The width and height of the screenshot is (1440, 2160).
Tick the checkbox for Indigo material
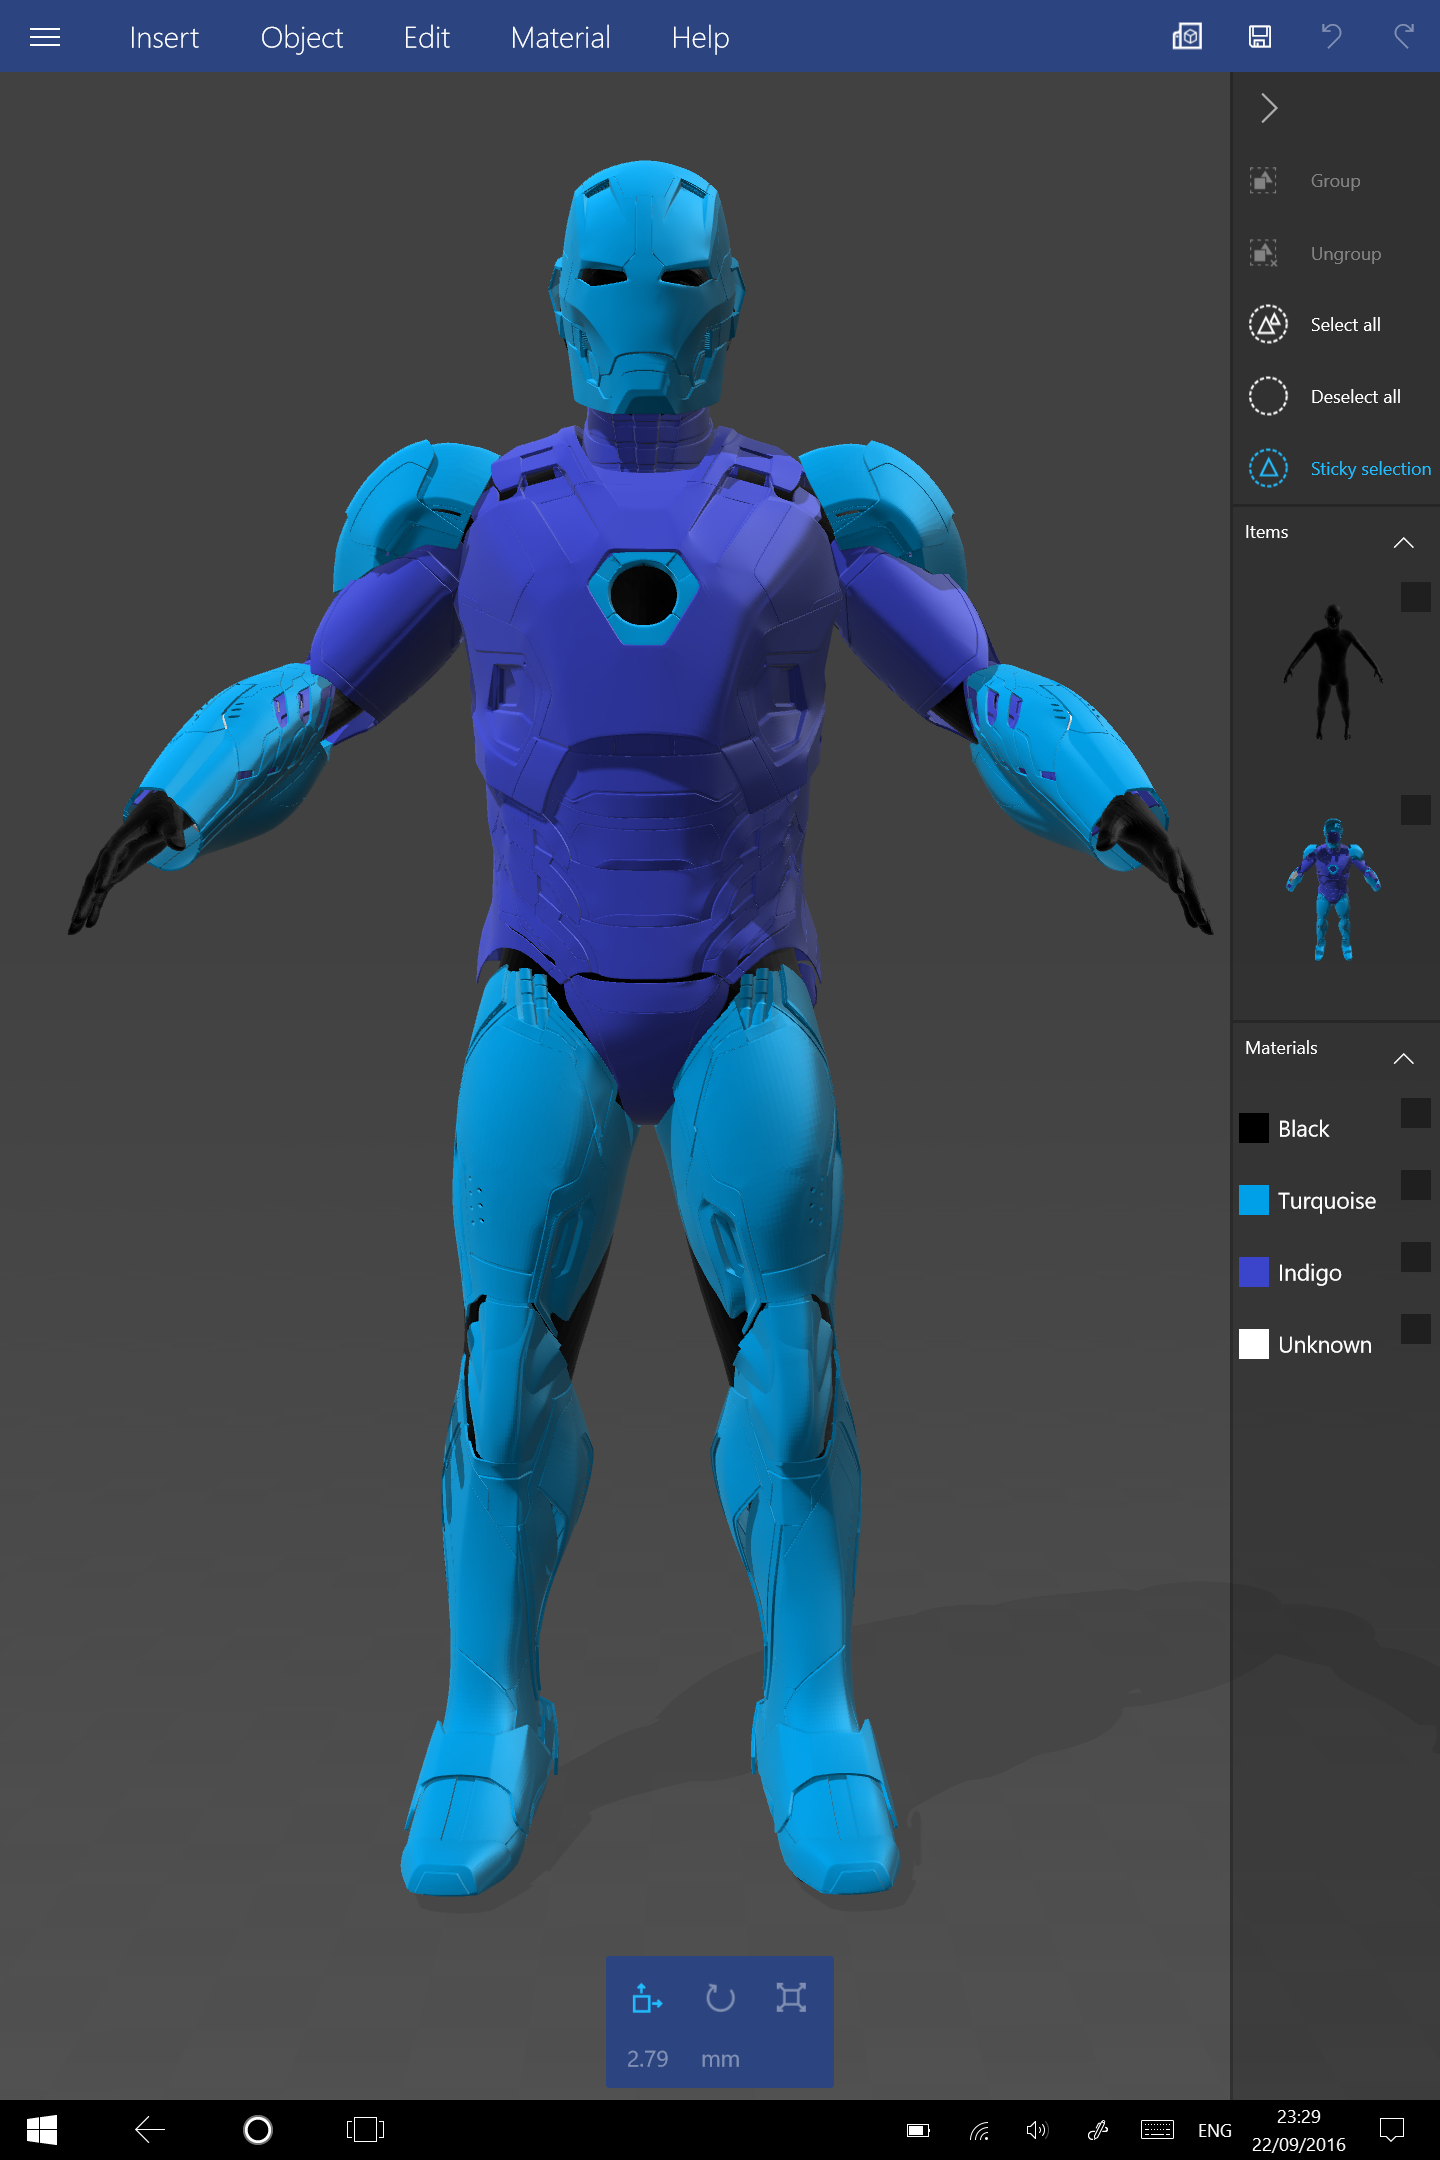click(x=1415, y=1256)
